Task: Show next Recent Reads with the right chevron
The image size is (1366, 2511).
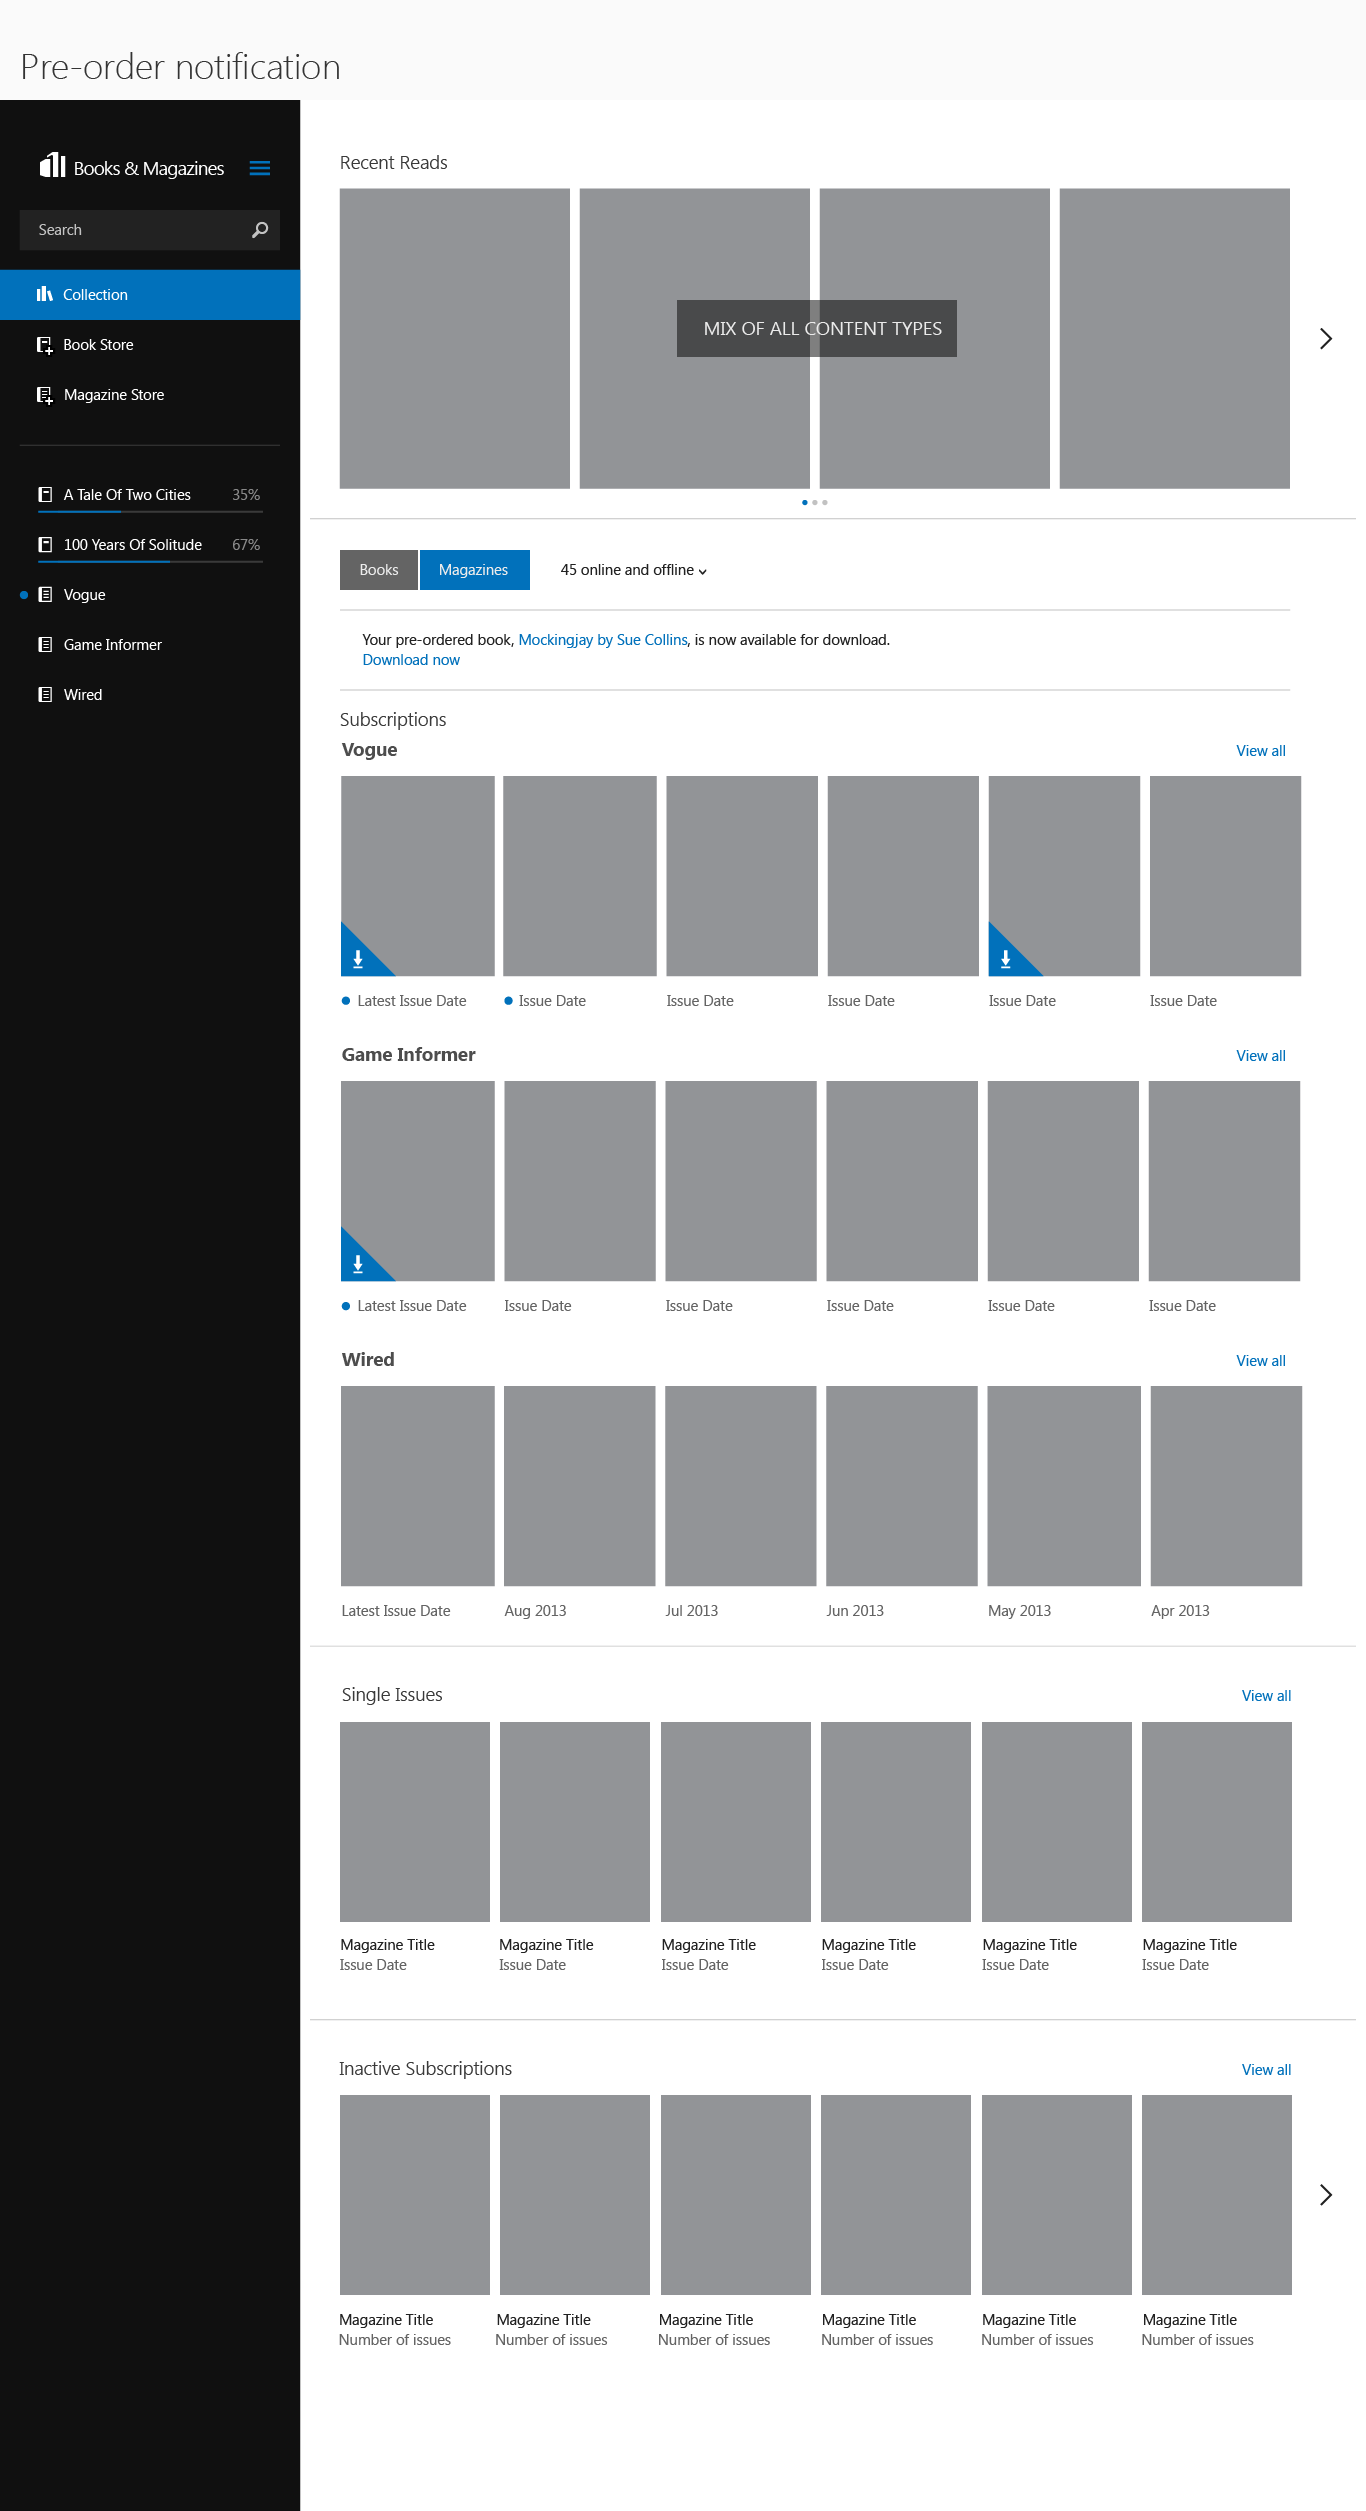Action: coord(1326,339)
